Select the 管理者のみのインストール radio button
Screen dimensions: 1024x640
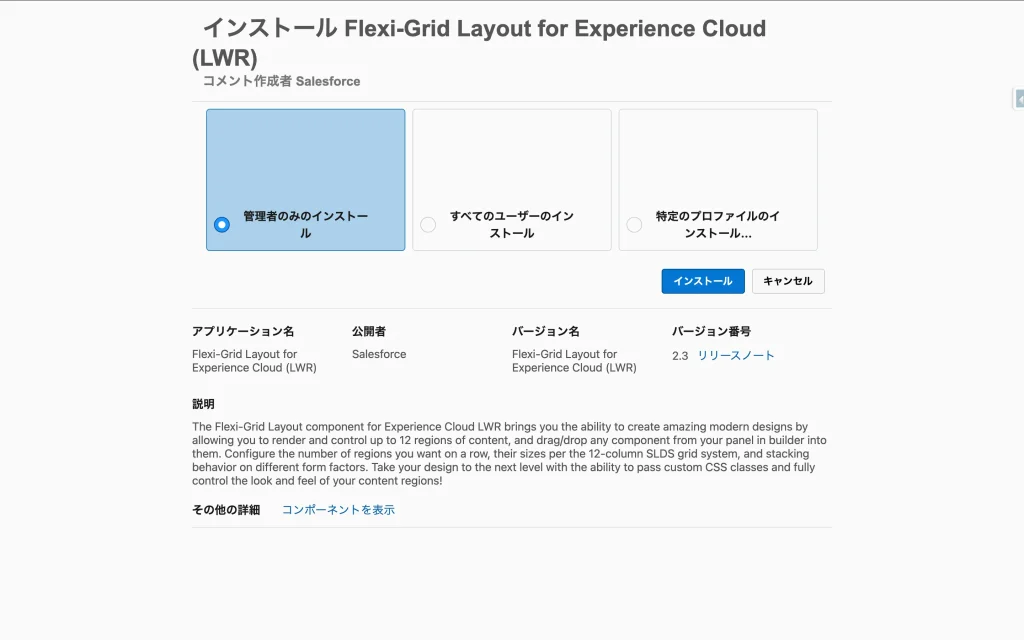pyautogui.click(x=222, y=225)
